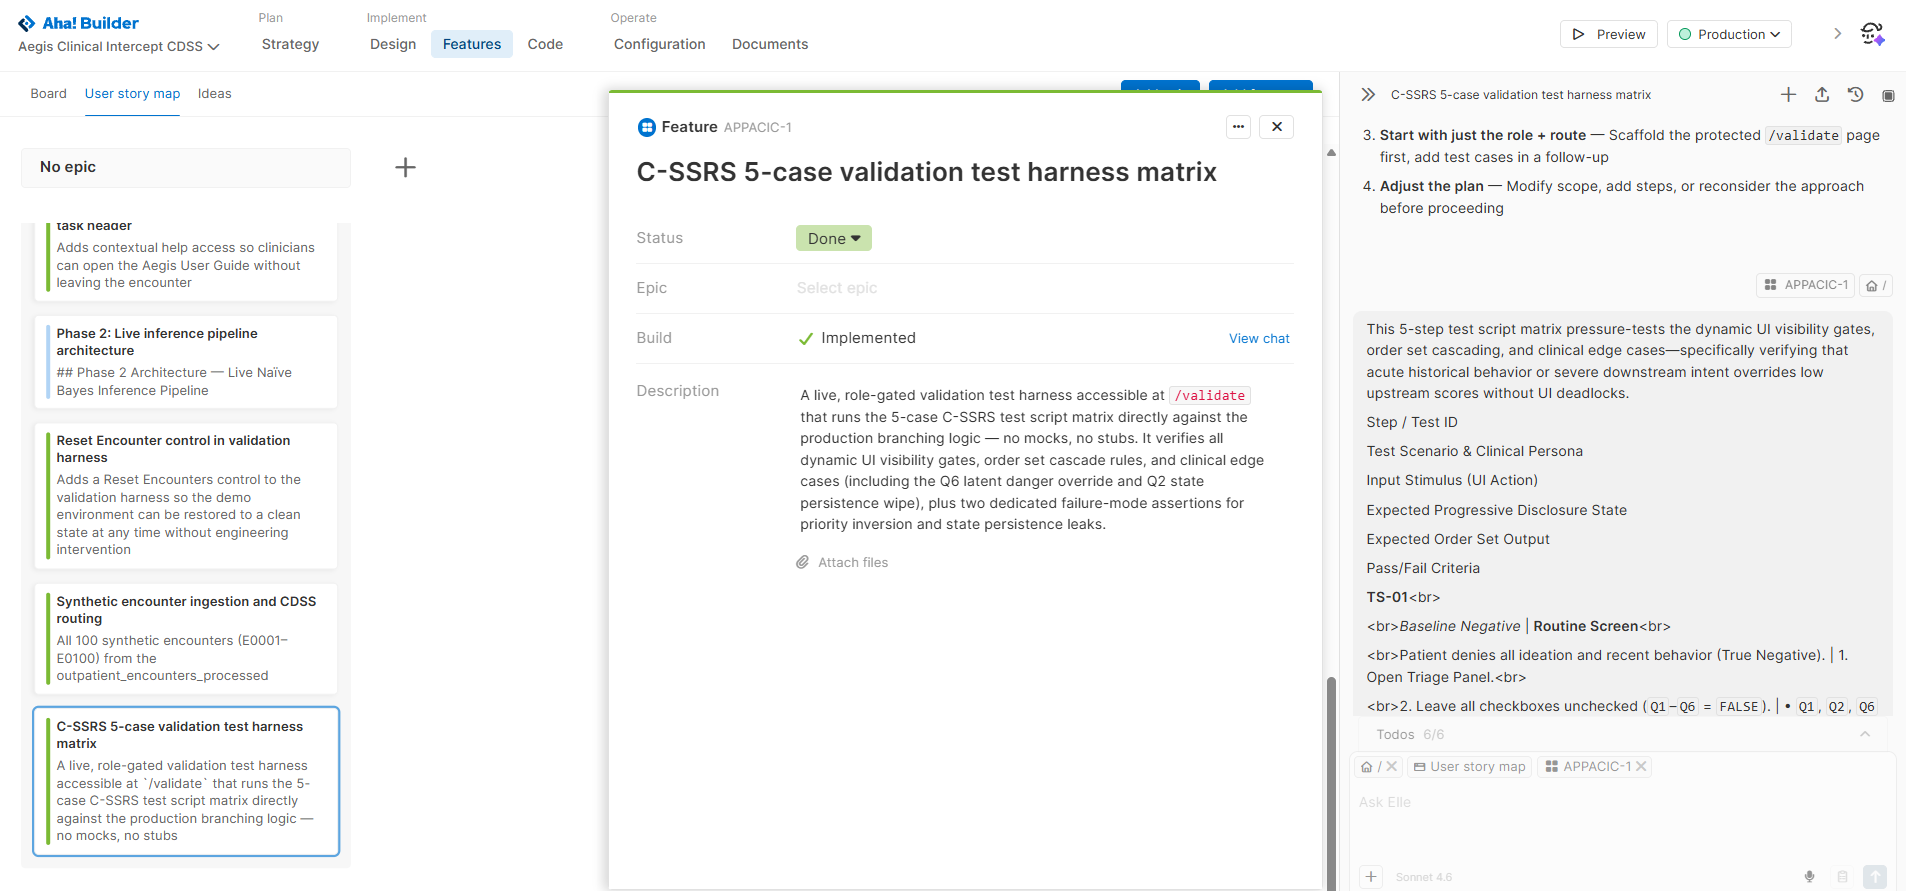The image size is (1906, 891).
Task: Open the Elle AI assistant icon
Action: click(x=1872, y=34)
